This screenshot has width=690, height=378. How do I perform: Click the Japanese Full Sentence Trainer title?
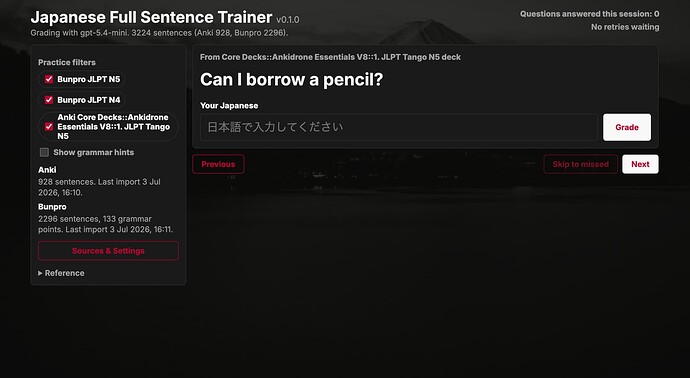point(151,17)
